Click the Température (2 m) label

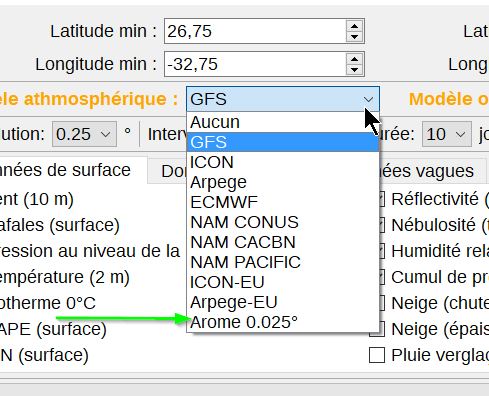65,277
